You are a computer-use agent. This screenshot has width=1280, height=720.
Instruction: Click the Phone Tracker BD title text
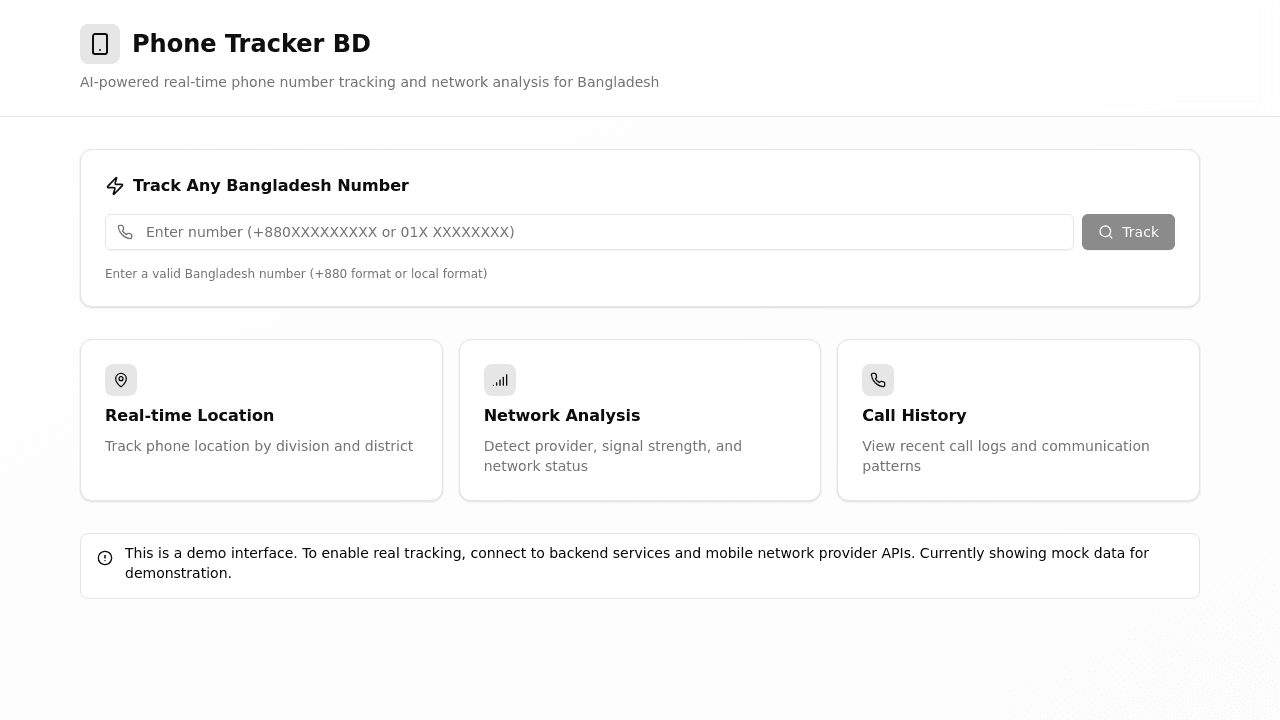click(251, 43)
